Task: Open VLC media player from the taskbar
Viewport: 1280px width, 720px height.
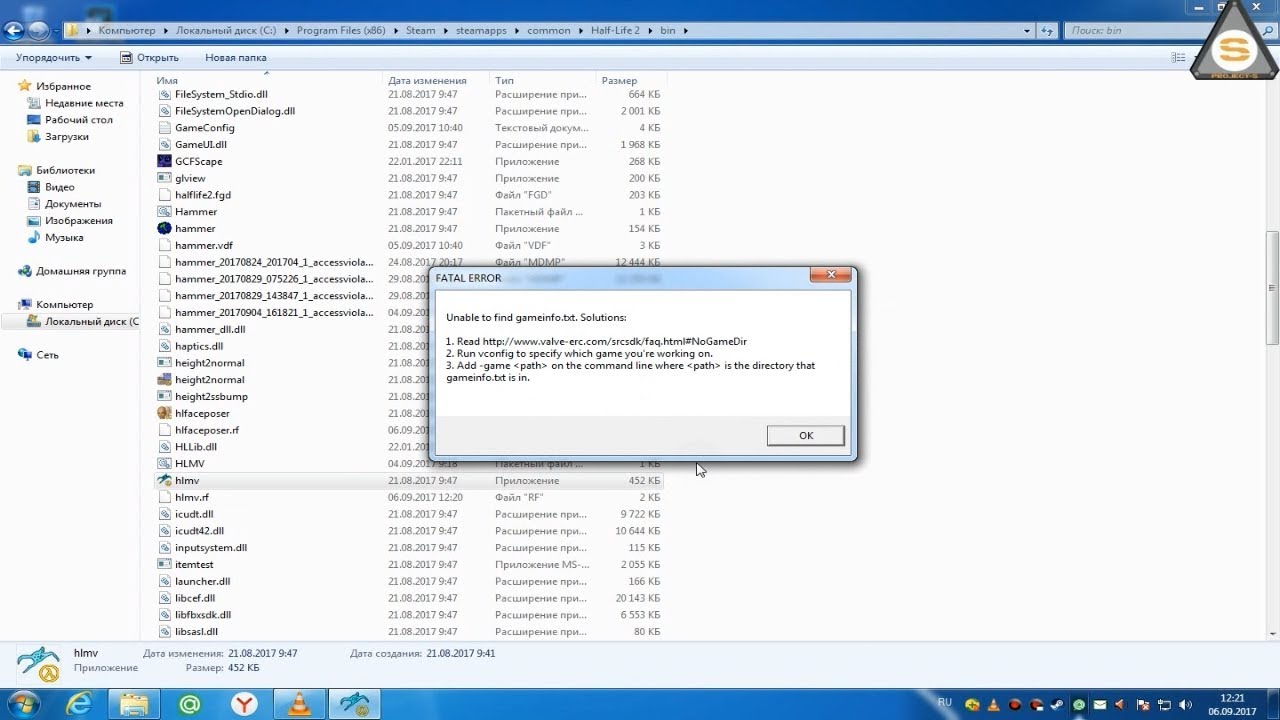Action: click(298, 705)
